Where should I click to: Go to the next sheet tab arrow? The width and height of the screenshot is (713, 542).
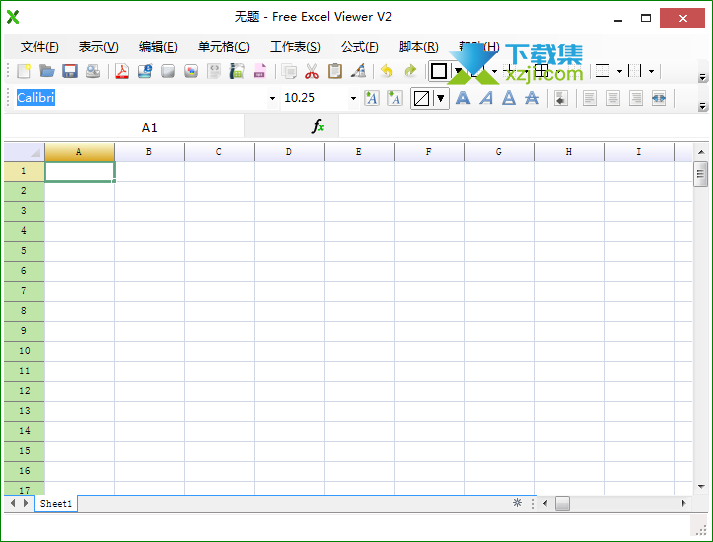coord(26,503)
